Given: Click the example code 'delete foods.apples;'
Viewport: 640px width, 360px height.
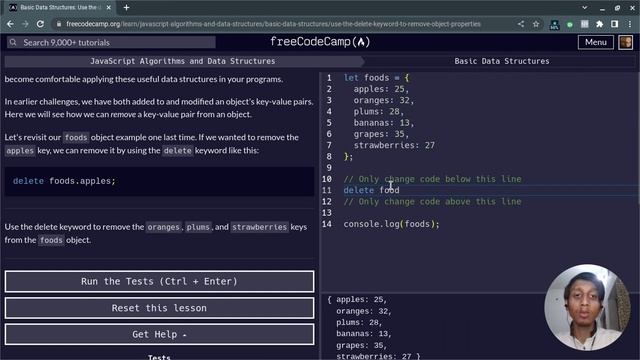Looking at the screenshot, I should pos(64,181).
